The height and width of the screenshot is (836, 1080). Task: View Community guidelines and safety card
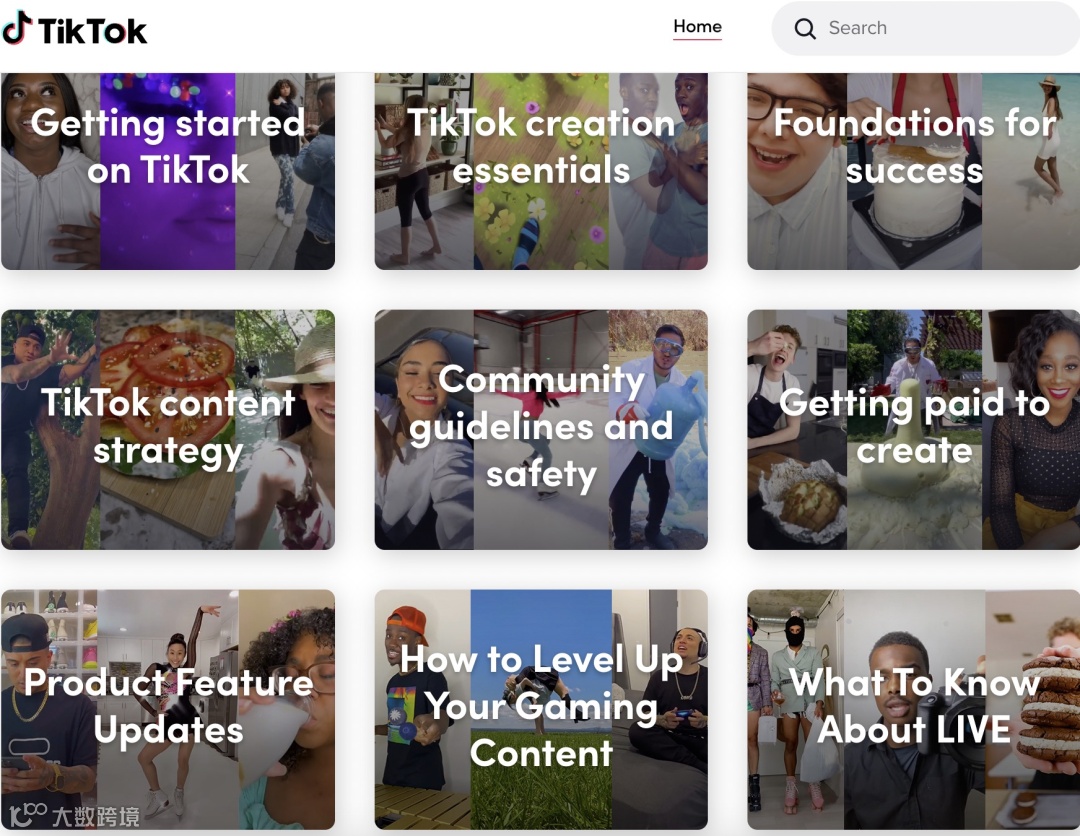[x=541, y=429]
